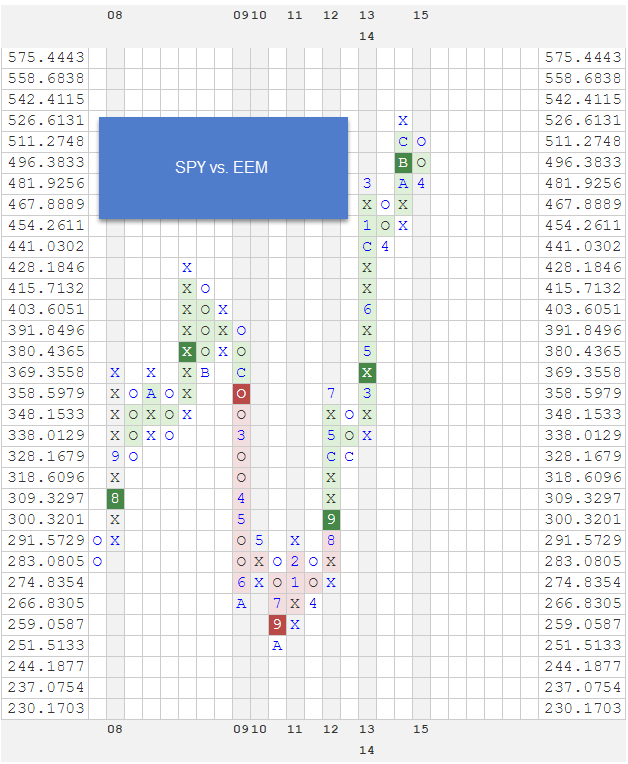Viewport: 628px width, 764px height.
Task: Click the C in the 369.3558 row
Action: 241,373
